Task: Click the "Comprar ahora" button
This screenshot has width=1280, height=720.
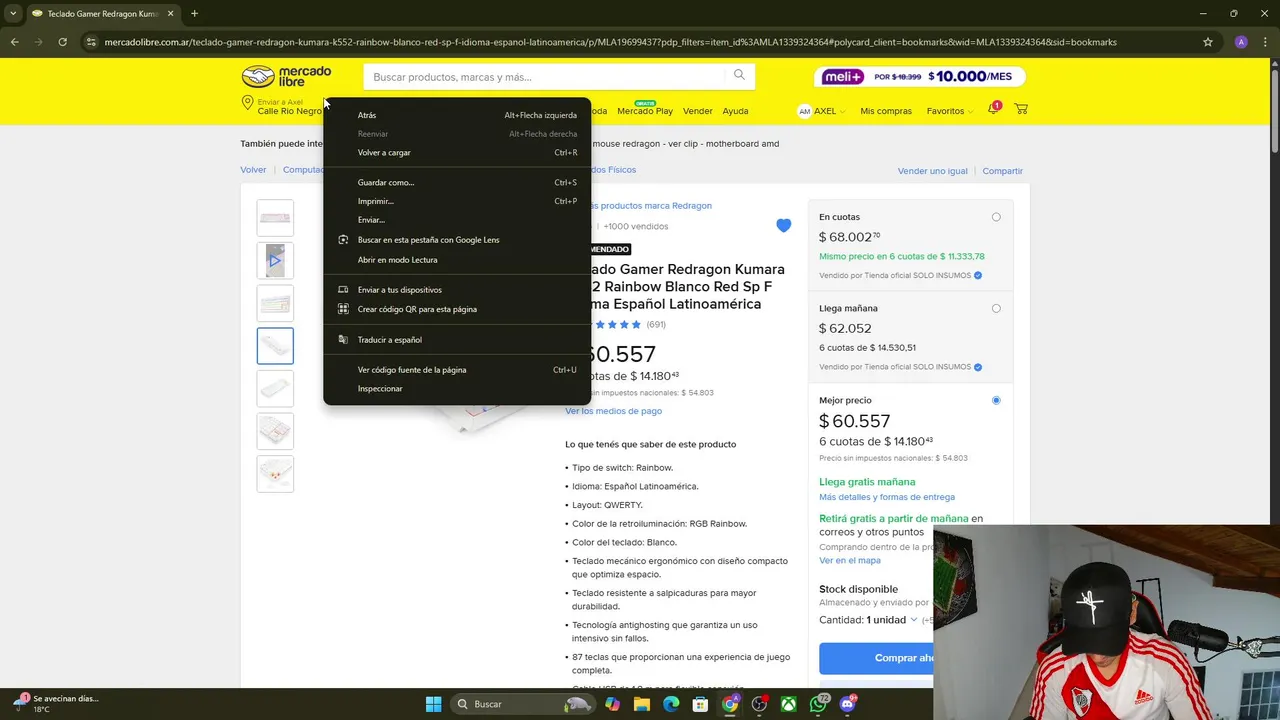Action: pyautogui.click(x=876, y=658)
